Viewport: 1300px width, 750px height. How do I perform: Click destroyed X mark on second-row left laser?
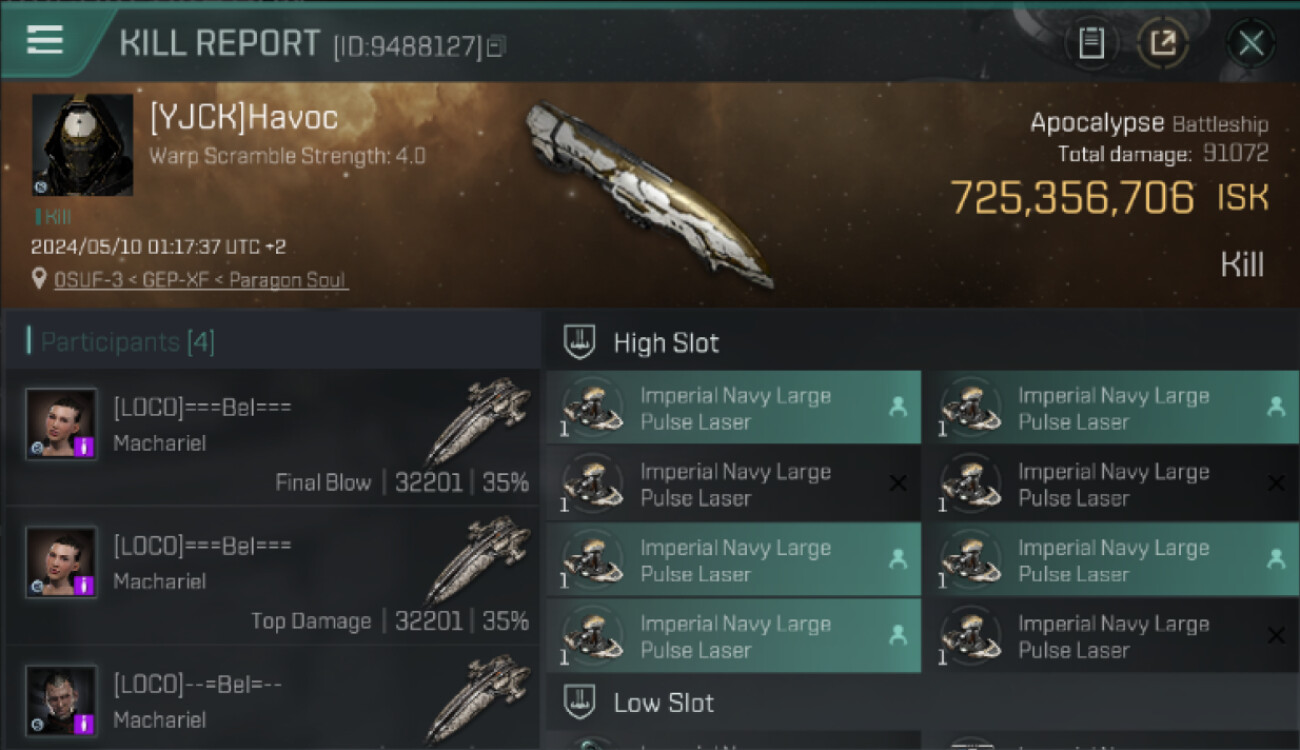[x=898, y=483]
